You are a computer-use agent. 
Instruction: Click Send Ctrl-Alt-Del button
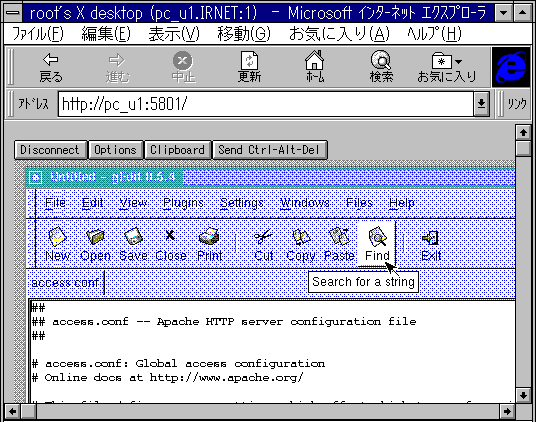click(x=269, y=150)
